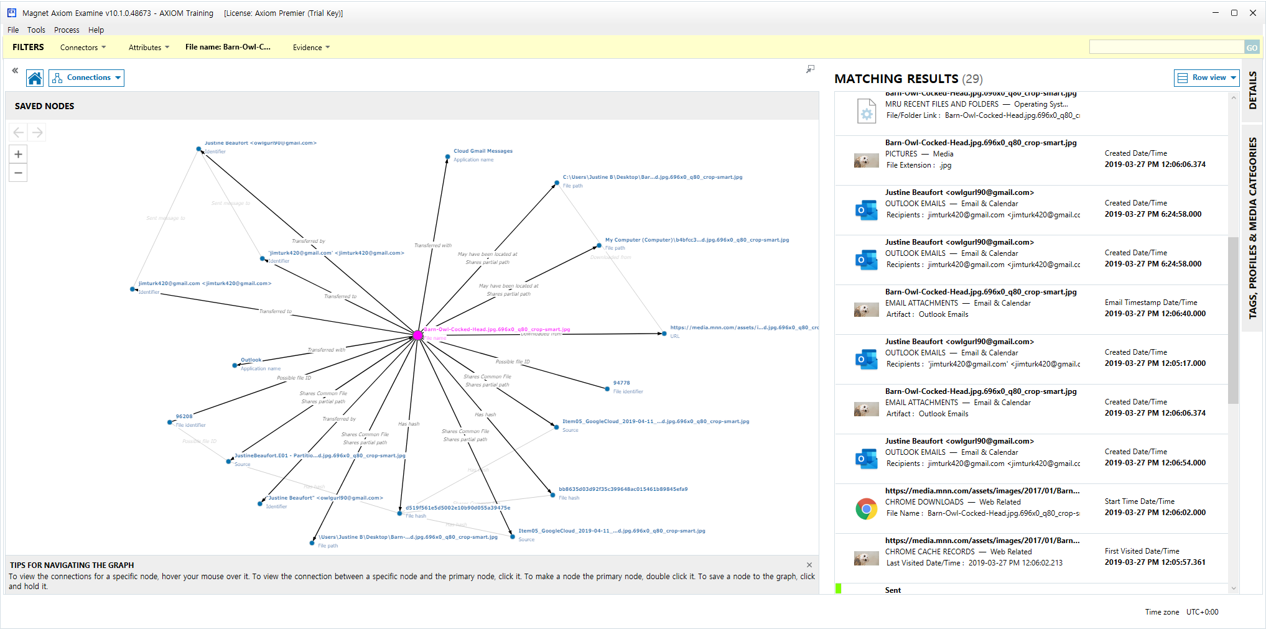Click the Chrome icon in Chrome Downloads result
Screen dimensions: 1266x629
tap(866, 509)
